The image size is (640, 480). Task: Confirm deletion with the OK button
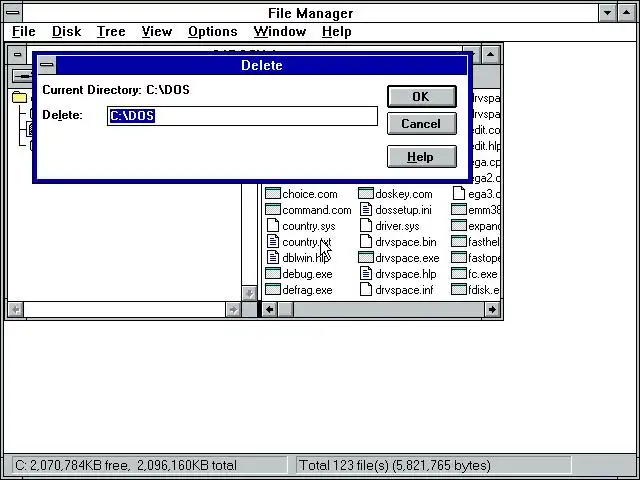click(422, 97)
